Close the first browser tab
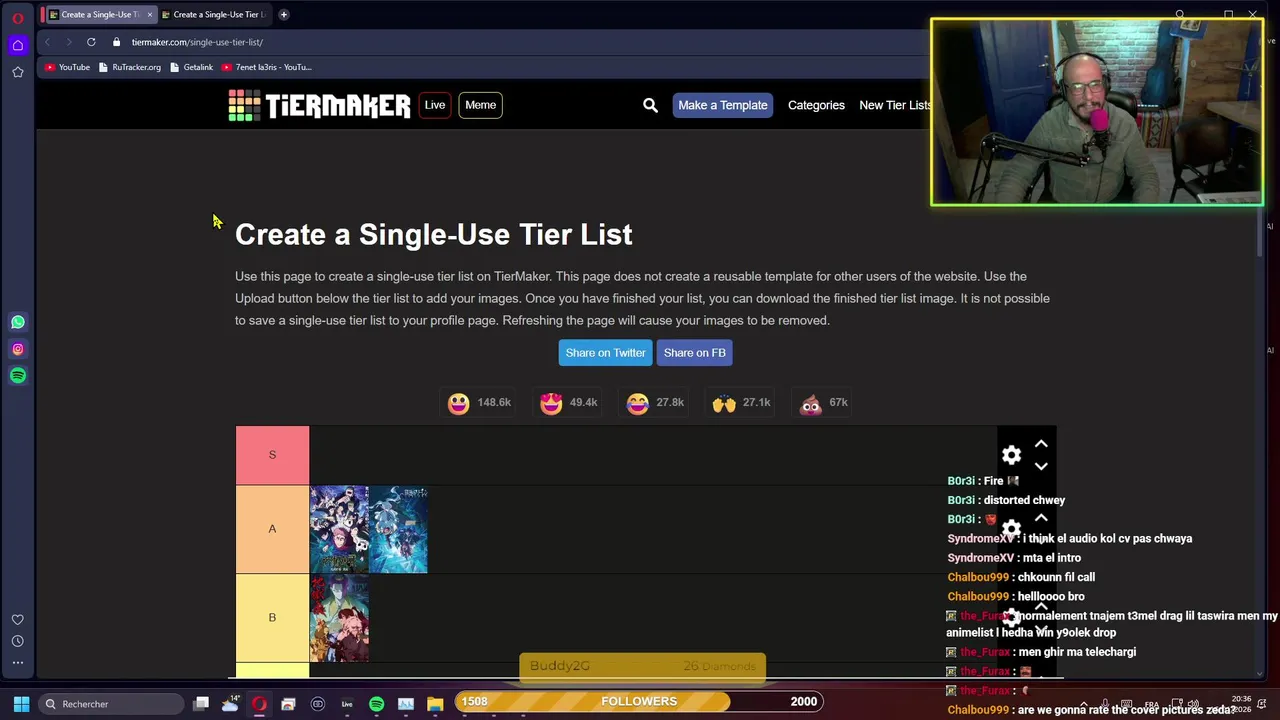The width and height of the screenshot is (1280, 720). pyautogui.click(x=149, y=14)
